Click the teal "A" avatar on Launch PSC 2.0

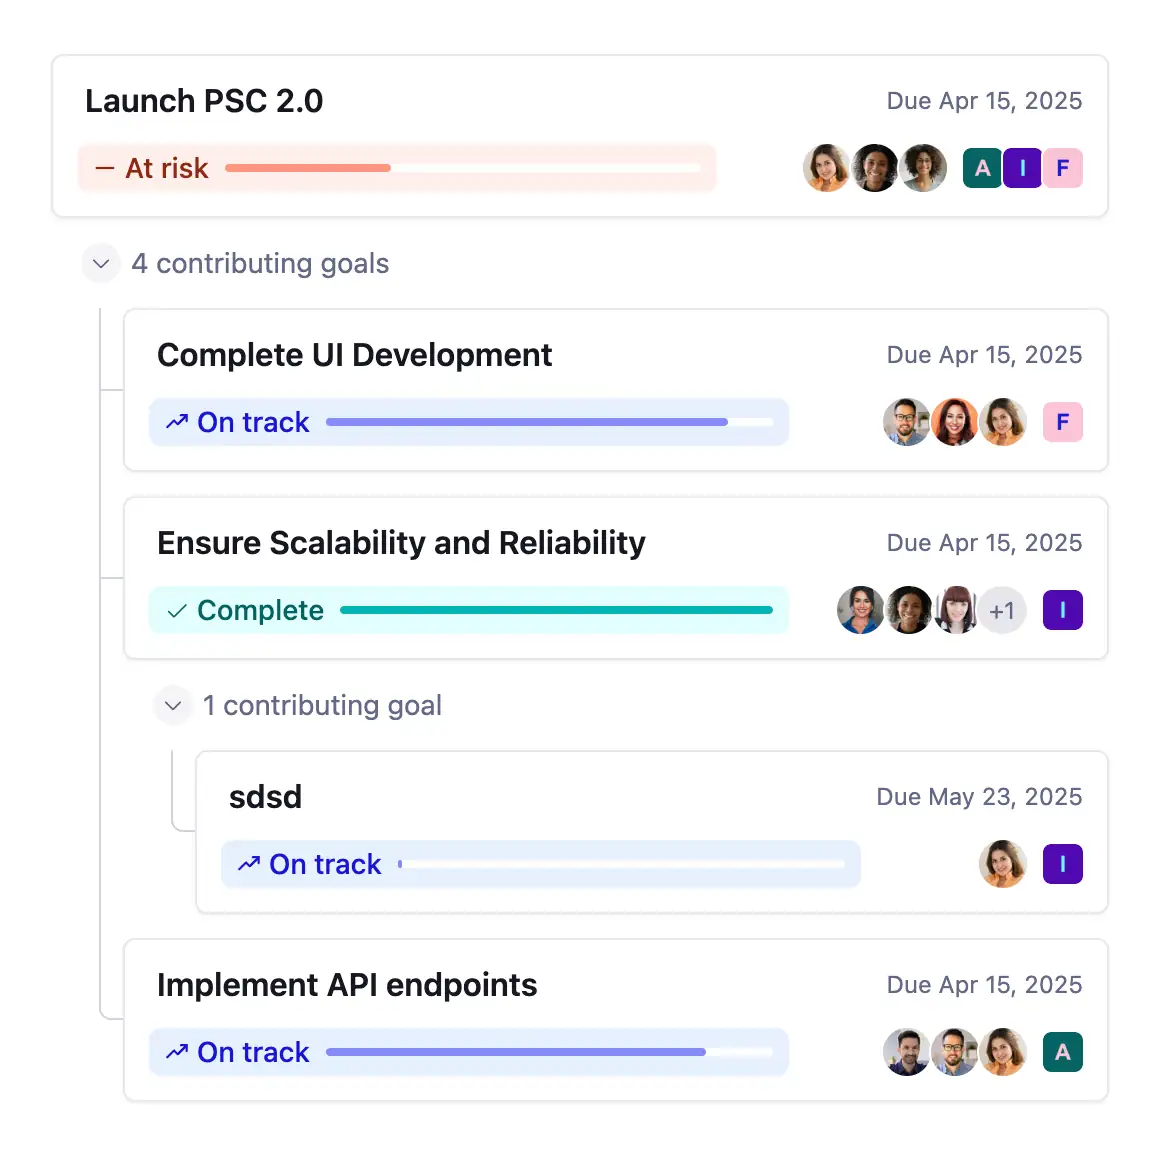(981, 168)
